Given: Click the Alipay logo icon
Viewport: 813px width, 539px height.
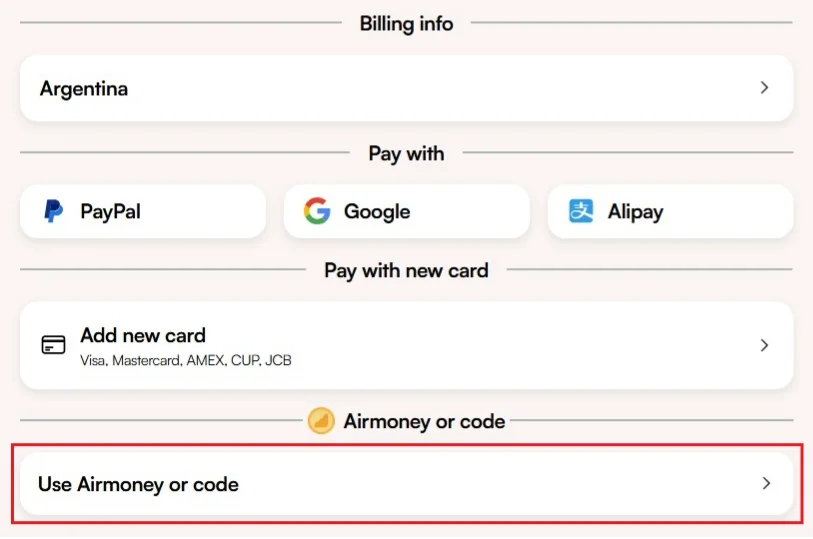Looking at the screenshot, I should [x=581, y=211].
